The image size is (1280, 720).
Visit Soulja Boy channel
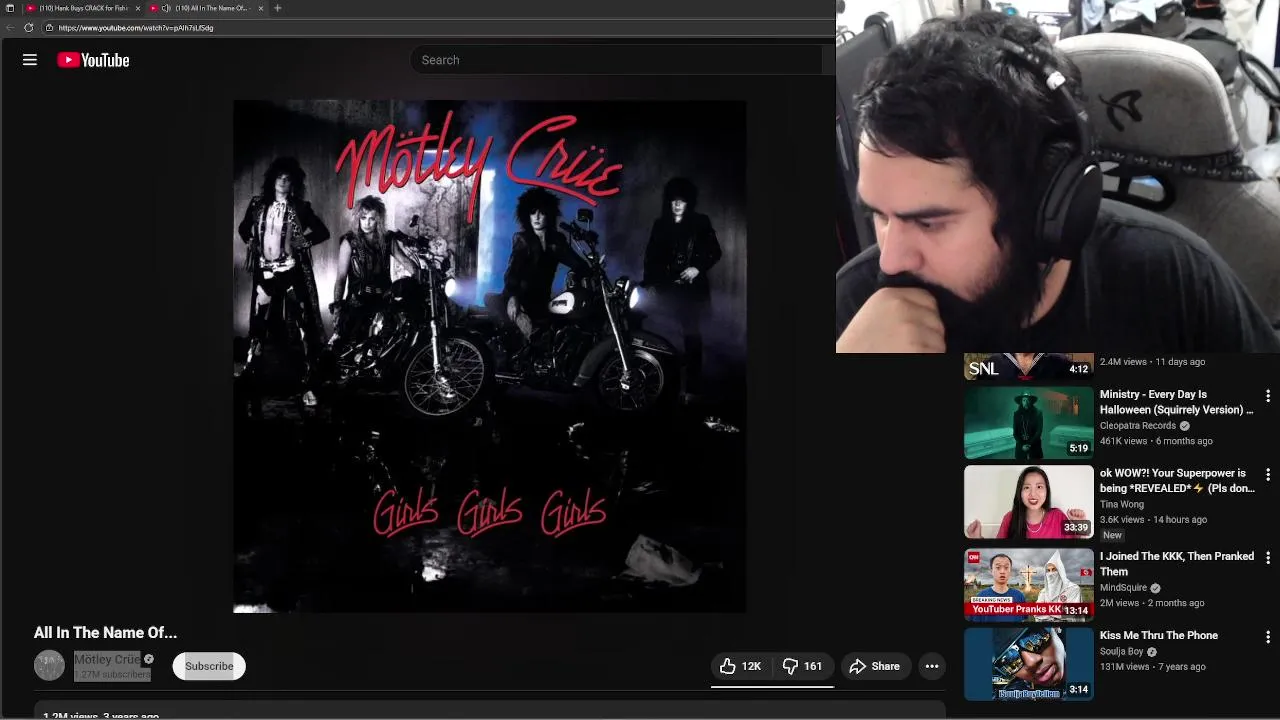1122,652
